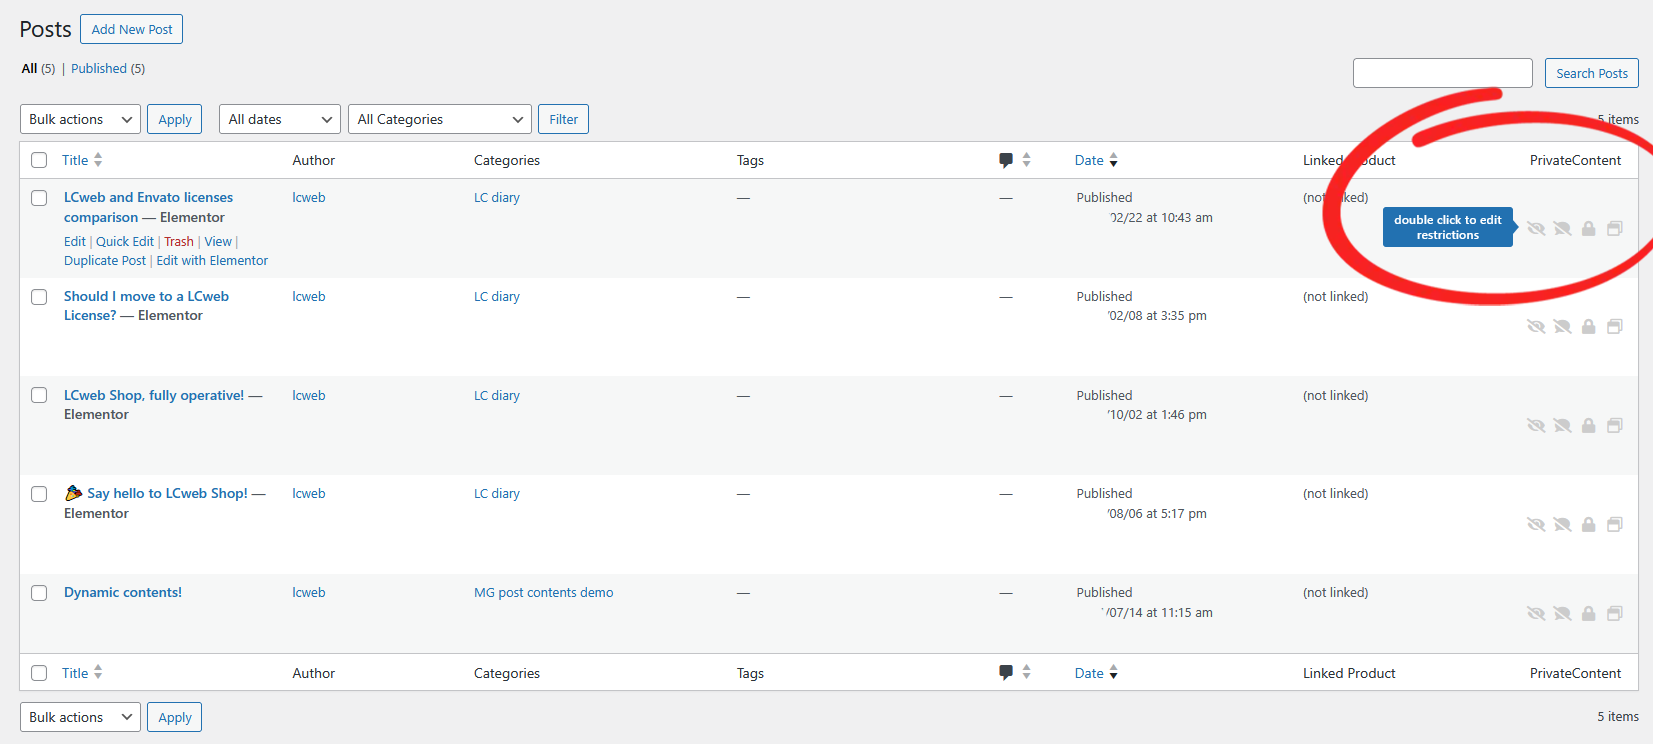Click crossed-out comments icon in Dynamic contents row

tap(1562, 613)
